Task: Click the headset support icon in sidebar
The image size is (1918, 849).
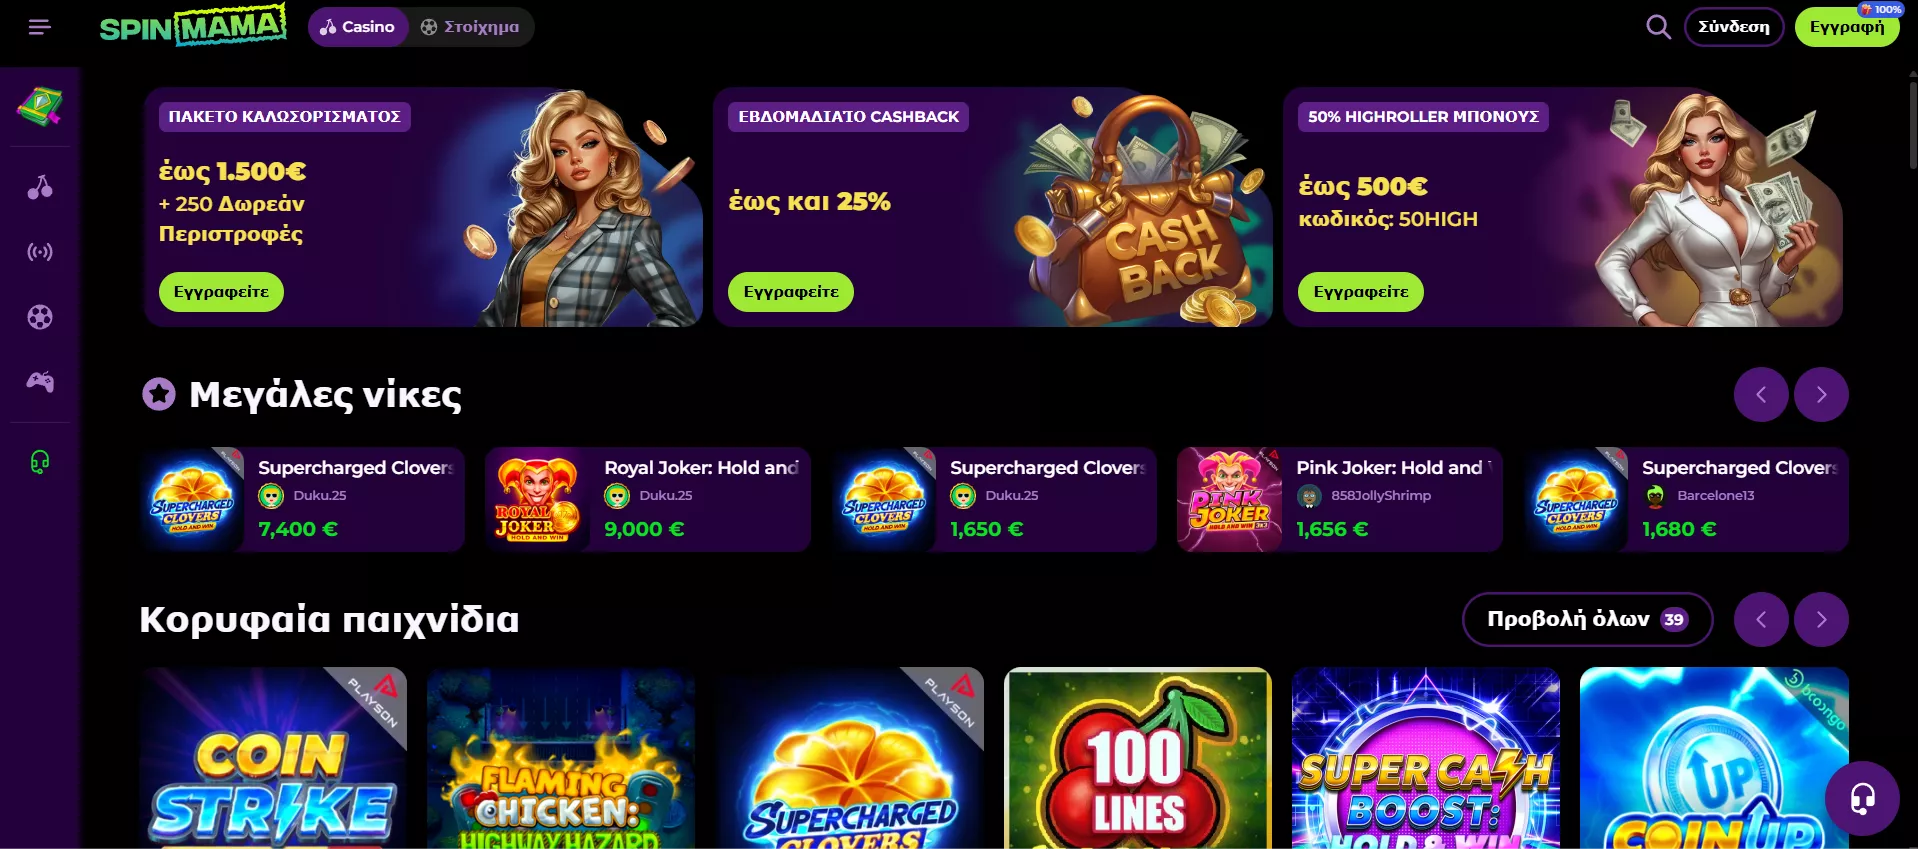Action: (40, 461)
